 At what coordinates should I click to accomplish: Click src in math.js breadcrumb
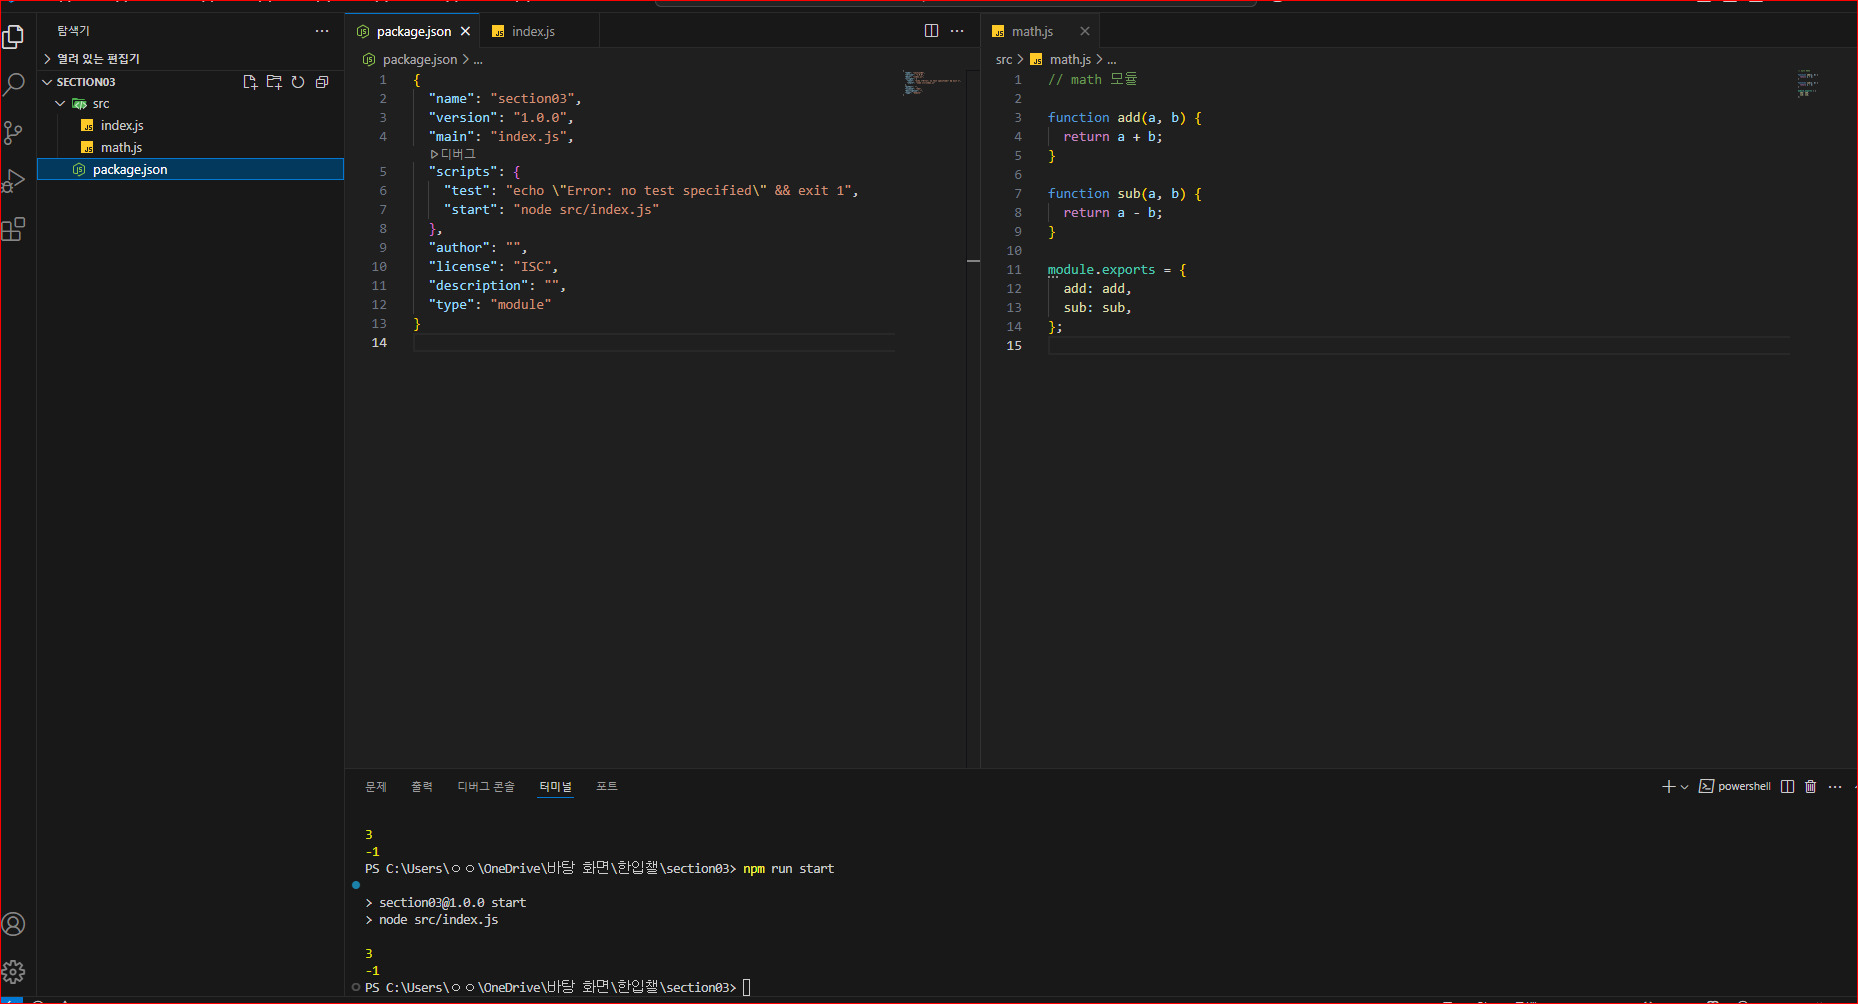tap(1004, 60)
